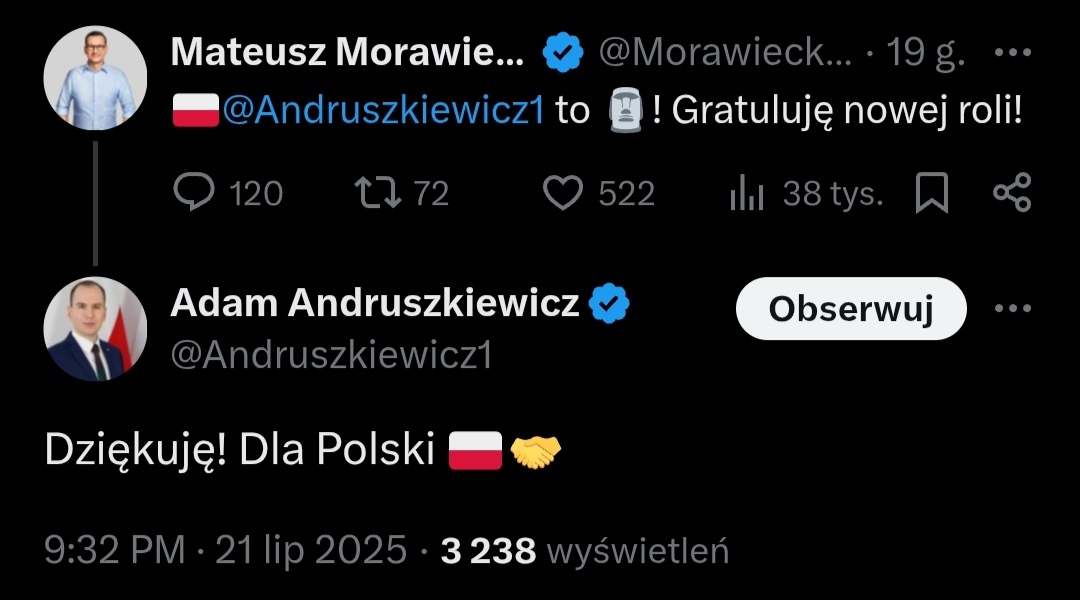The image size is (1080, 600).
Task: Open the @Andruszkiewicz1 mention link
Action: [383, 110]
